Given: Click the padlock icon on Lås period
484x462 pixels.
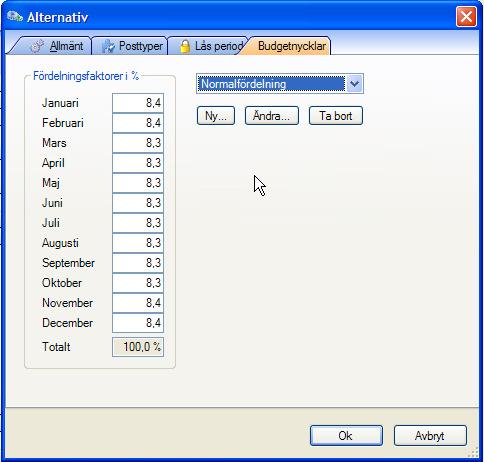Looking at the screenshot, I should (185, 46).
